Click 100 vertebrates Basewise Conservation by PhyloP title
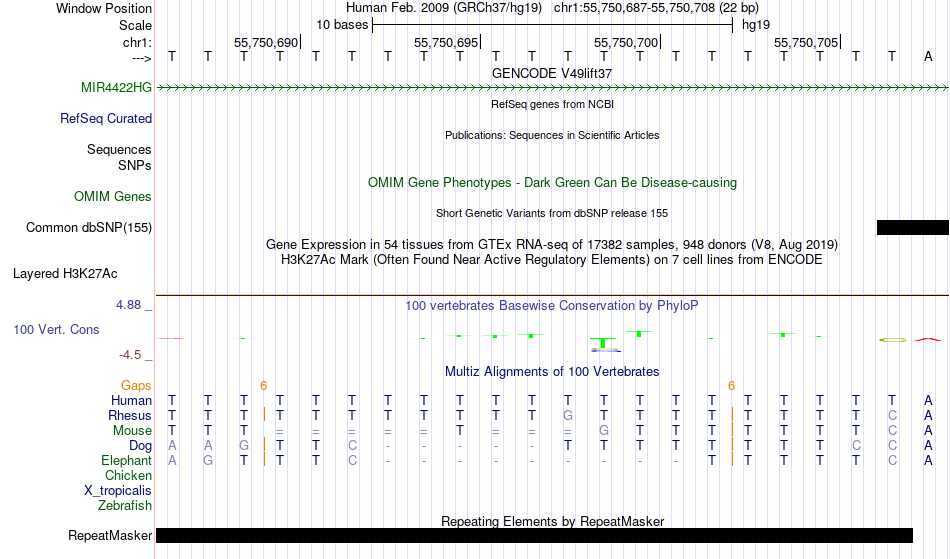The width and height of the screenshot is (950, 559). [x=552, y=305]
